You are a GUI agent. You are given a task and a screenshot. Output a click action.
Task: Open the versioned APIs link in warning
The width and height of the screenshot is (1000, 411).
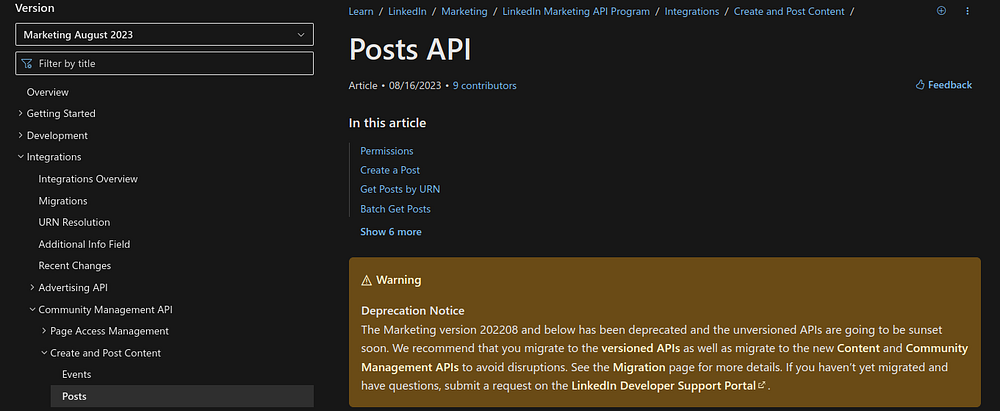point(640,348)
